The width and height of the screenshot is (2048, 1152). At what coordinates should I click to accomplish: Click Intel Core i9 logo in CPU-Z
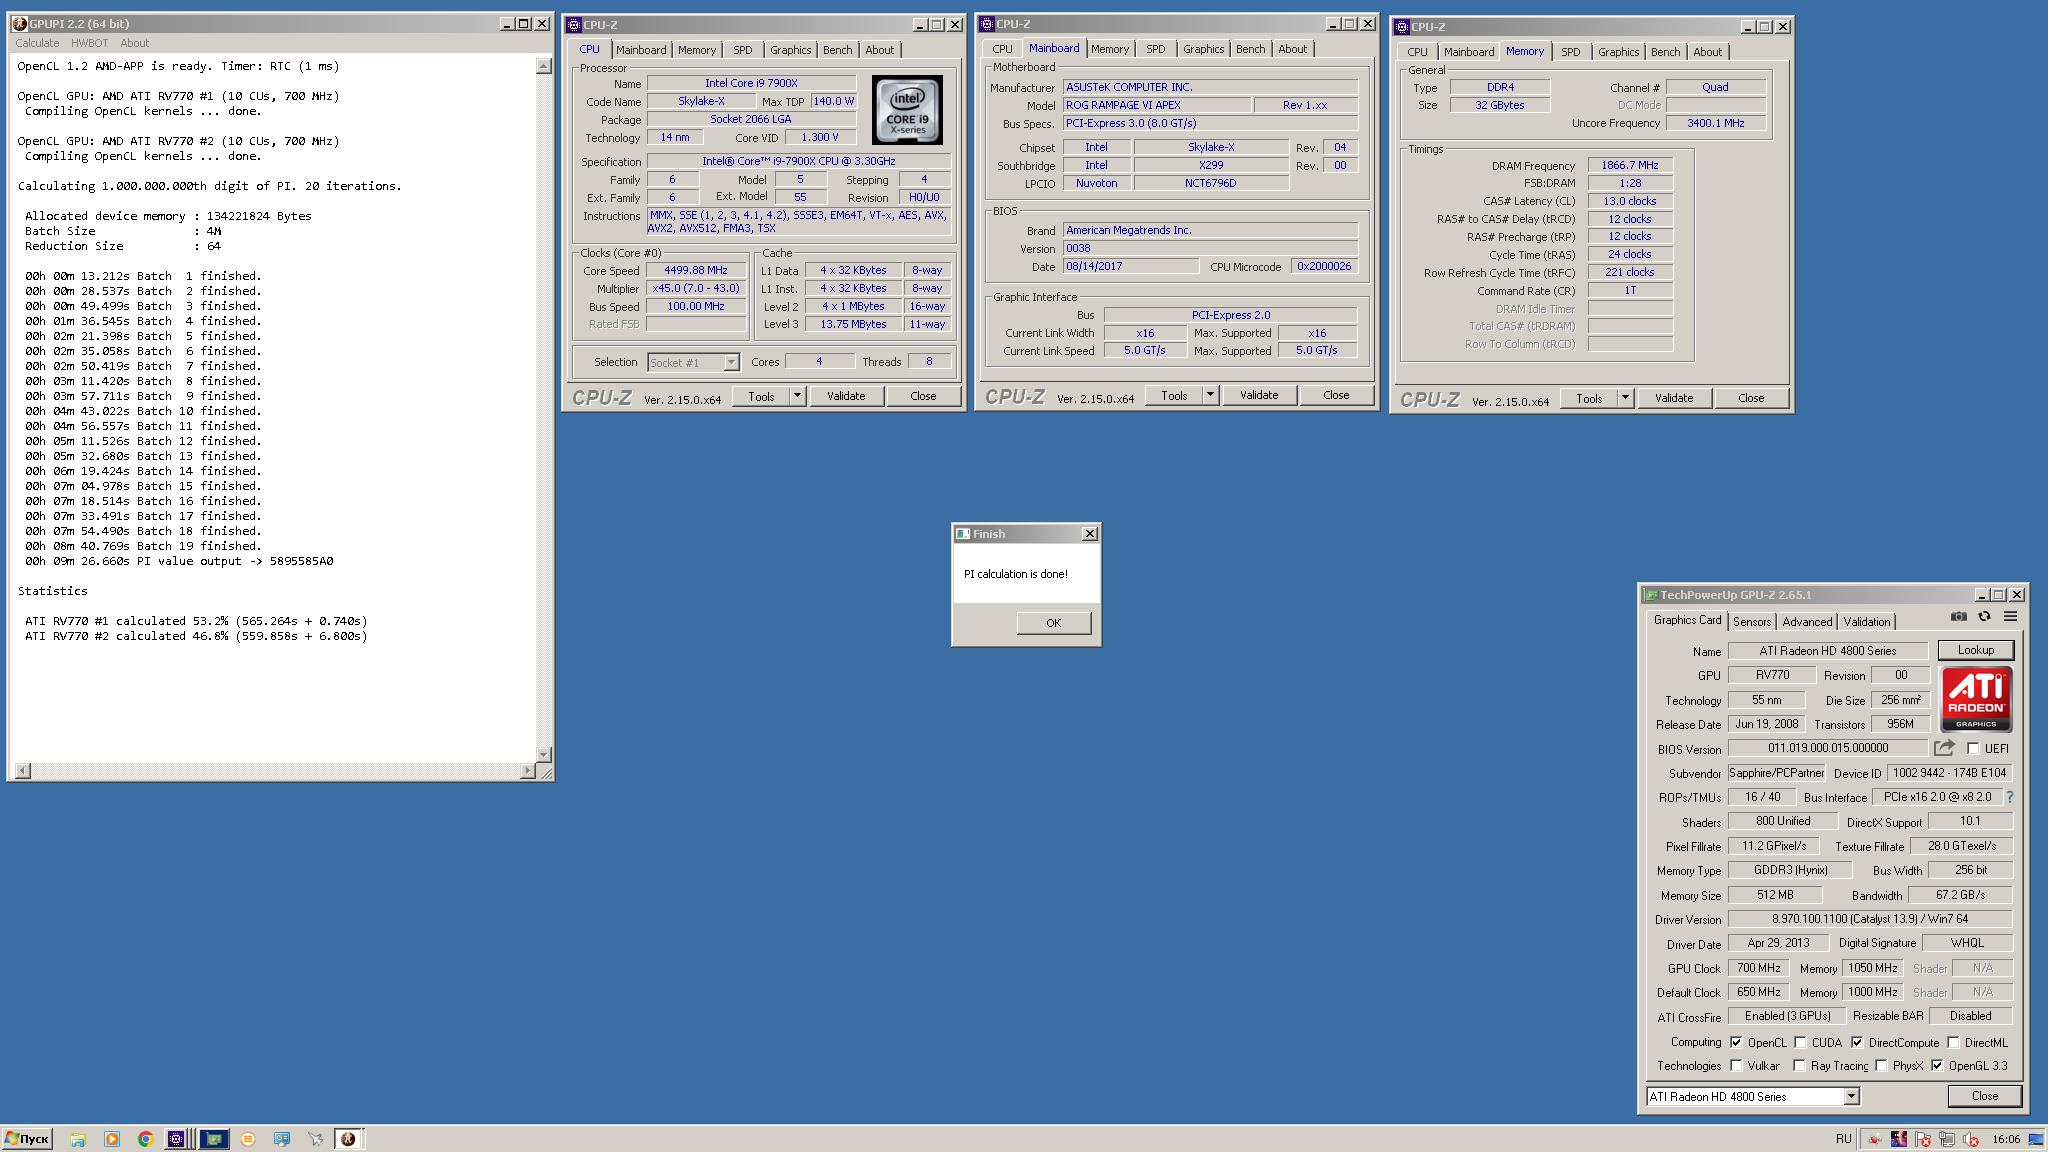[907, 110]
